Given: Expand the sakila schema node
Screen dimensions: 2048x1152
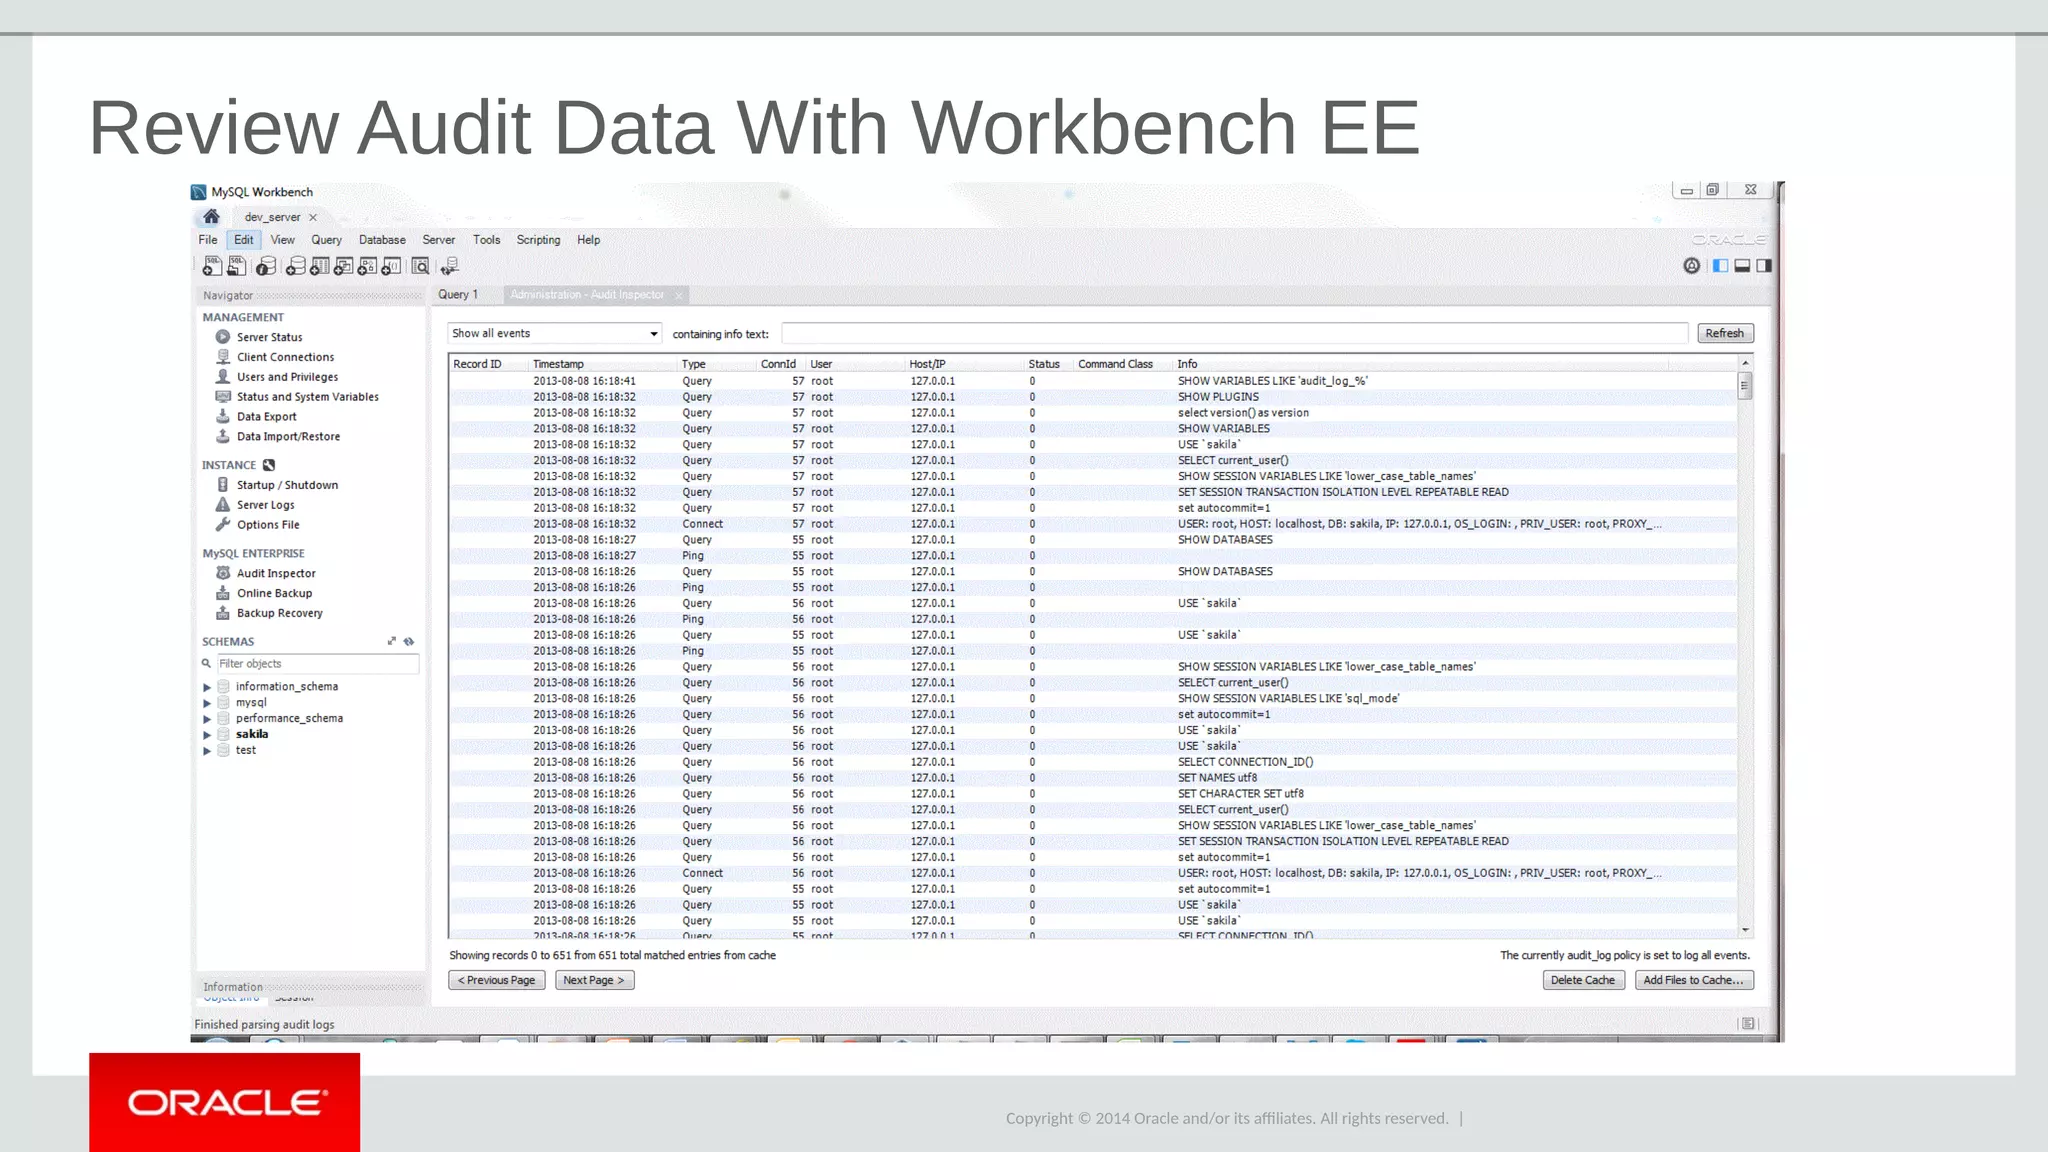Looking at the screenshot, I should click(x=207, y=735).
